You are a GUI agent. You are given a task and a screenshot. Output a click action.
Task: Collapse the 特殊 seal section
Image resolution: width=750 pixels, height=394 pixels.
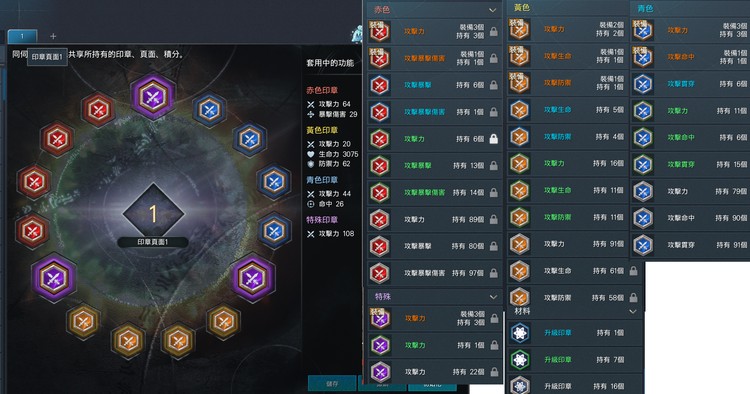pos(493,297)
